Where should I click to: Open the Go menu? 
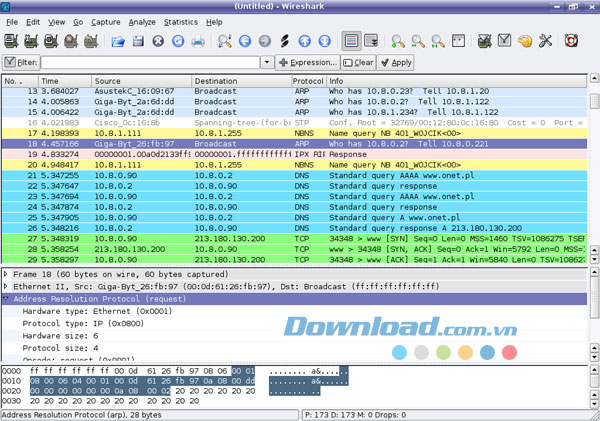click(78, 22)
